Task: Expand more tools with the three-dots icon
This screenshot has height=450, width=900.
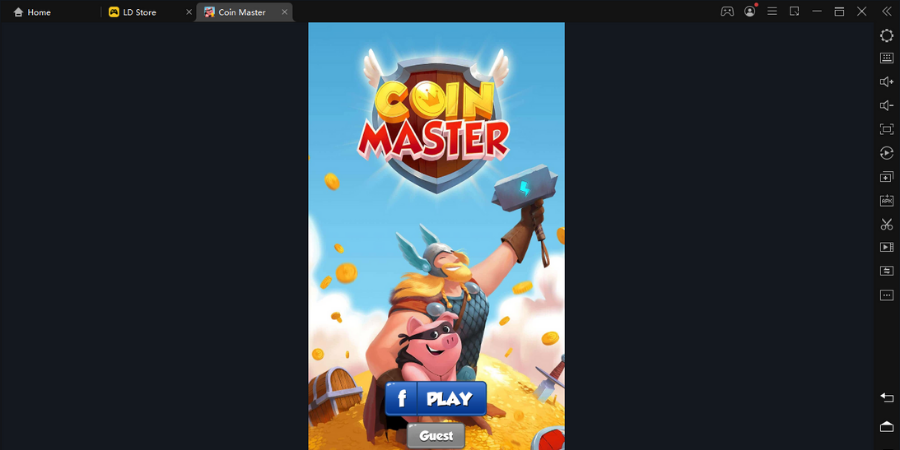Action: (x=886, y=295)
